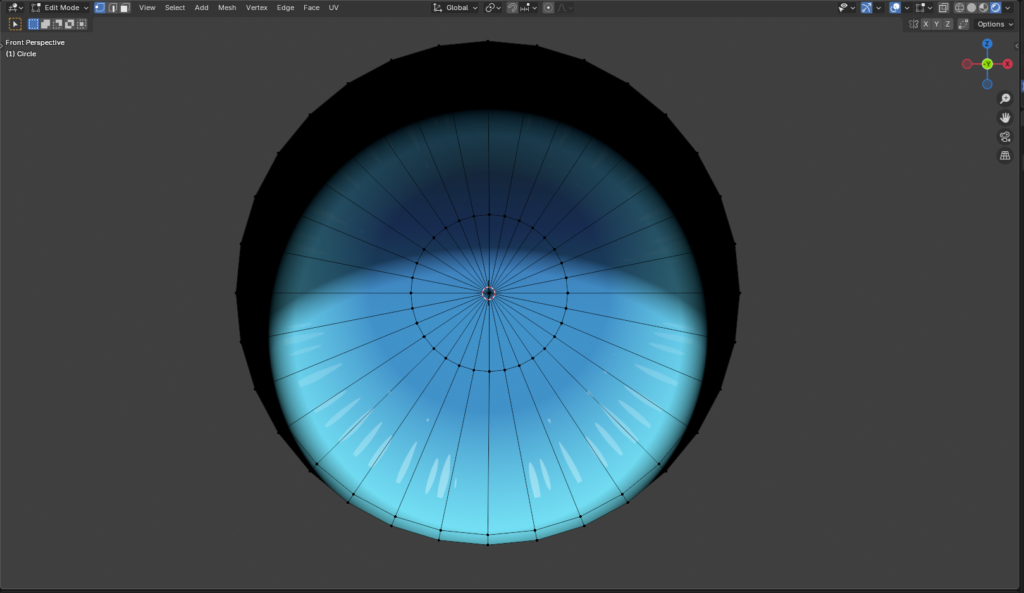
Task: Open the snapping options dropdown
Action: click(x=528, y=8)
